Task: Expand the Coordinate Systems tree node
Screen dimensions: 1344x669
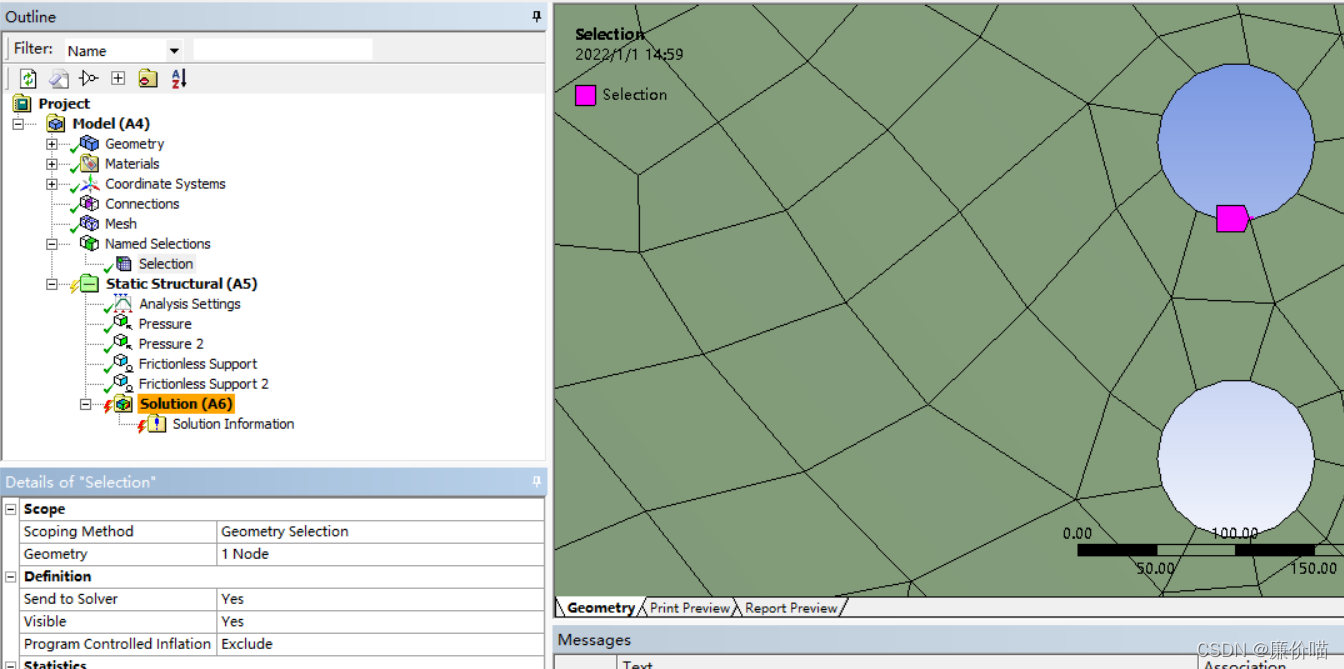Action: tap(51, 184)
